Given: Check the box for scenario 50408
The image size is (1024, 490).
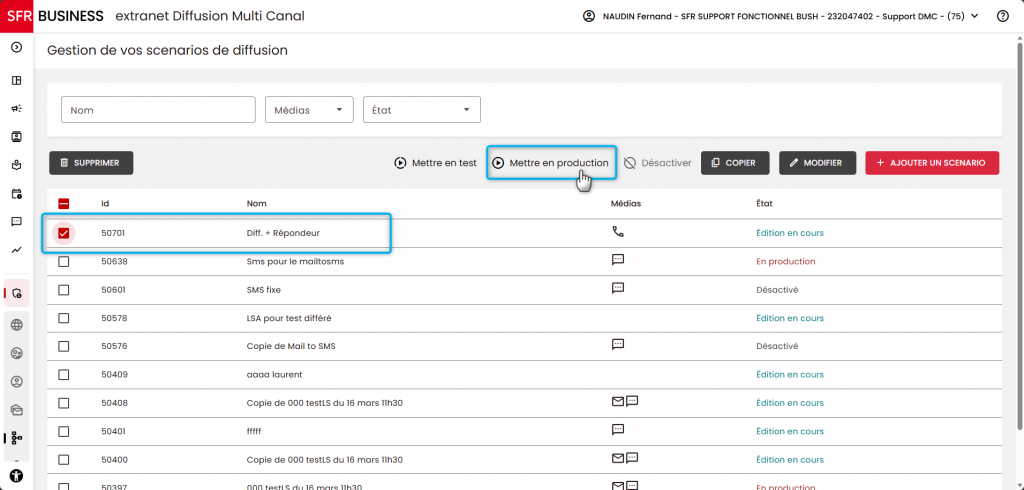Looking at the screenshot, I should coord(63,403).
